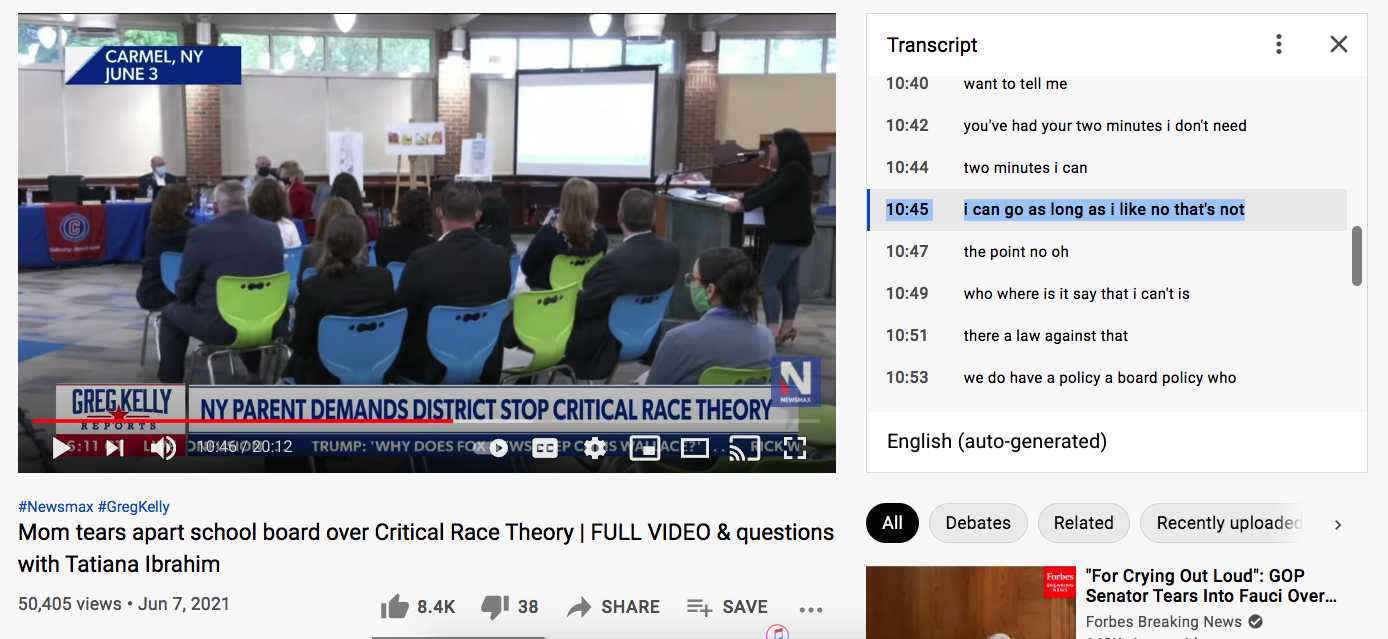Viewport: 1388px width, 639px height.
Task: Click the transcript panel scrollbar thumb
Action: (1357, 256)
